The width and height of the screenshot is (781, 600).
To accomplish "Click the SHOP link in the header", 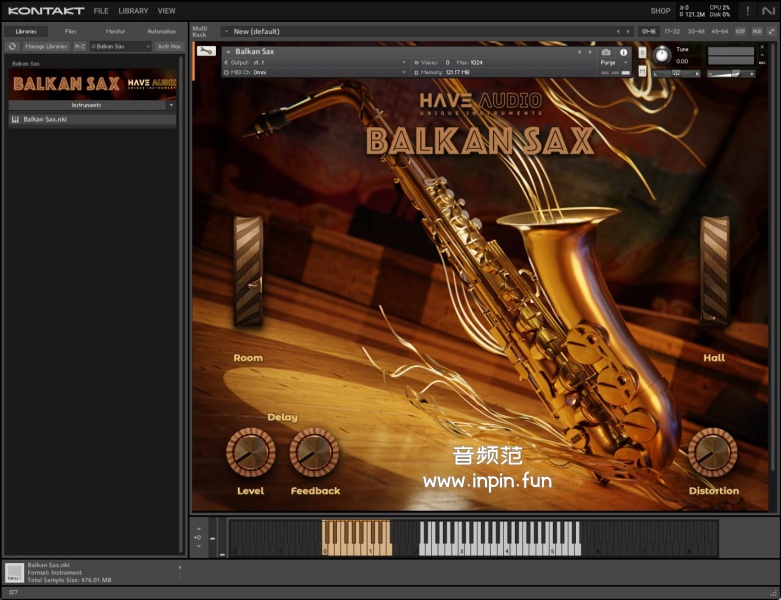I will (x=660, y=11).
